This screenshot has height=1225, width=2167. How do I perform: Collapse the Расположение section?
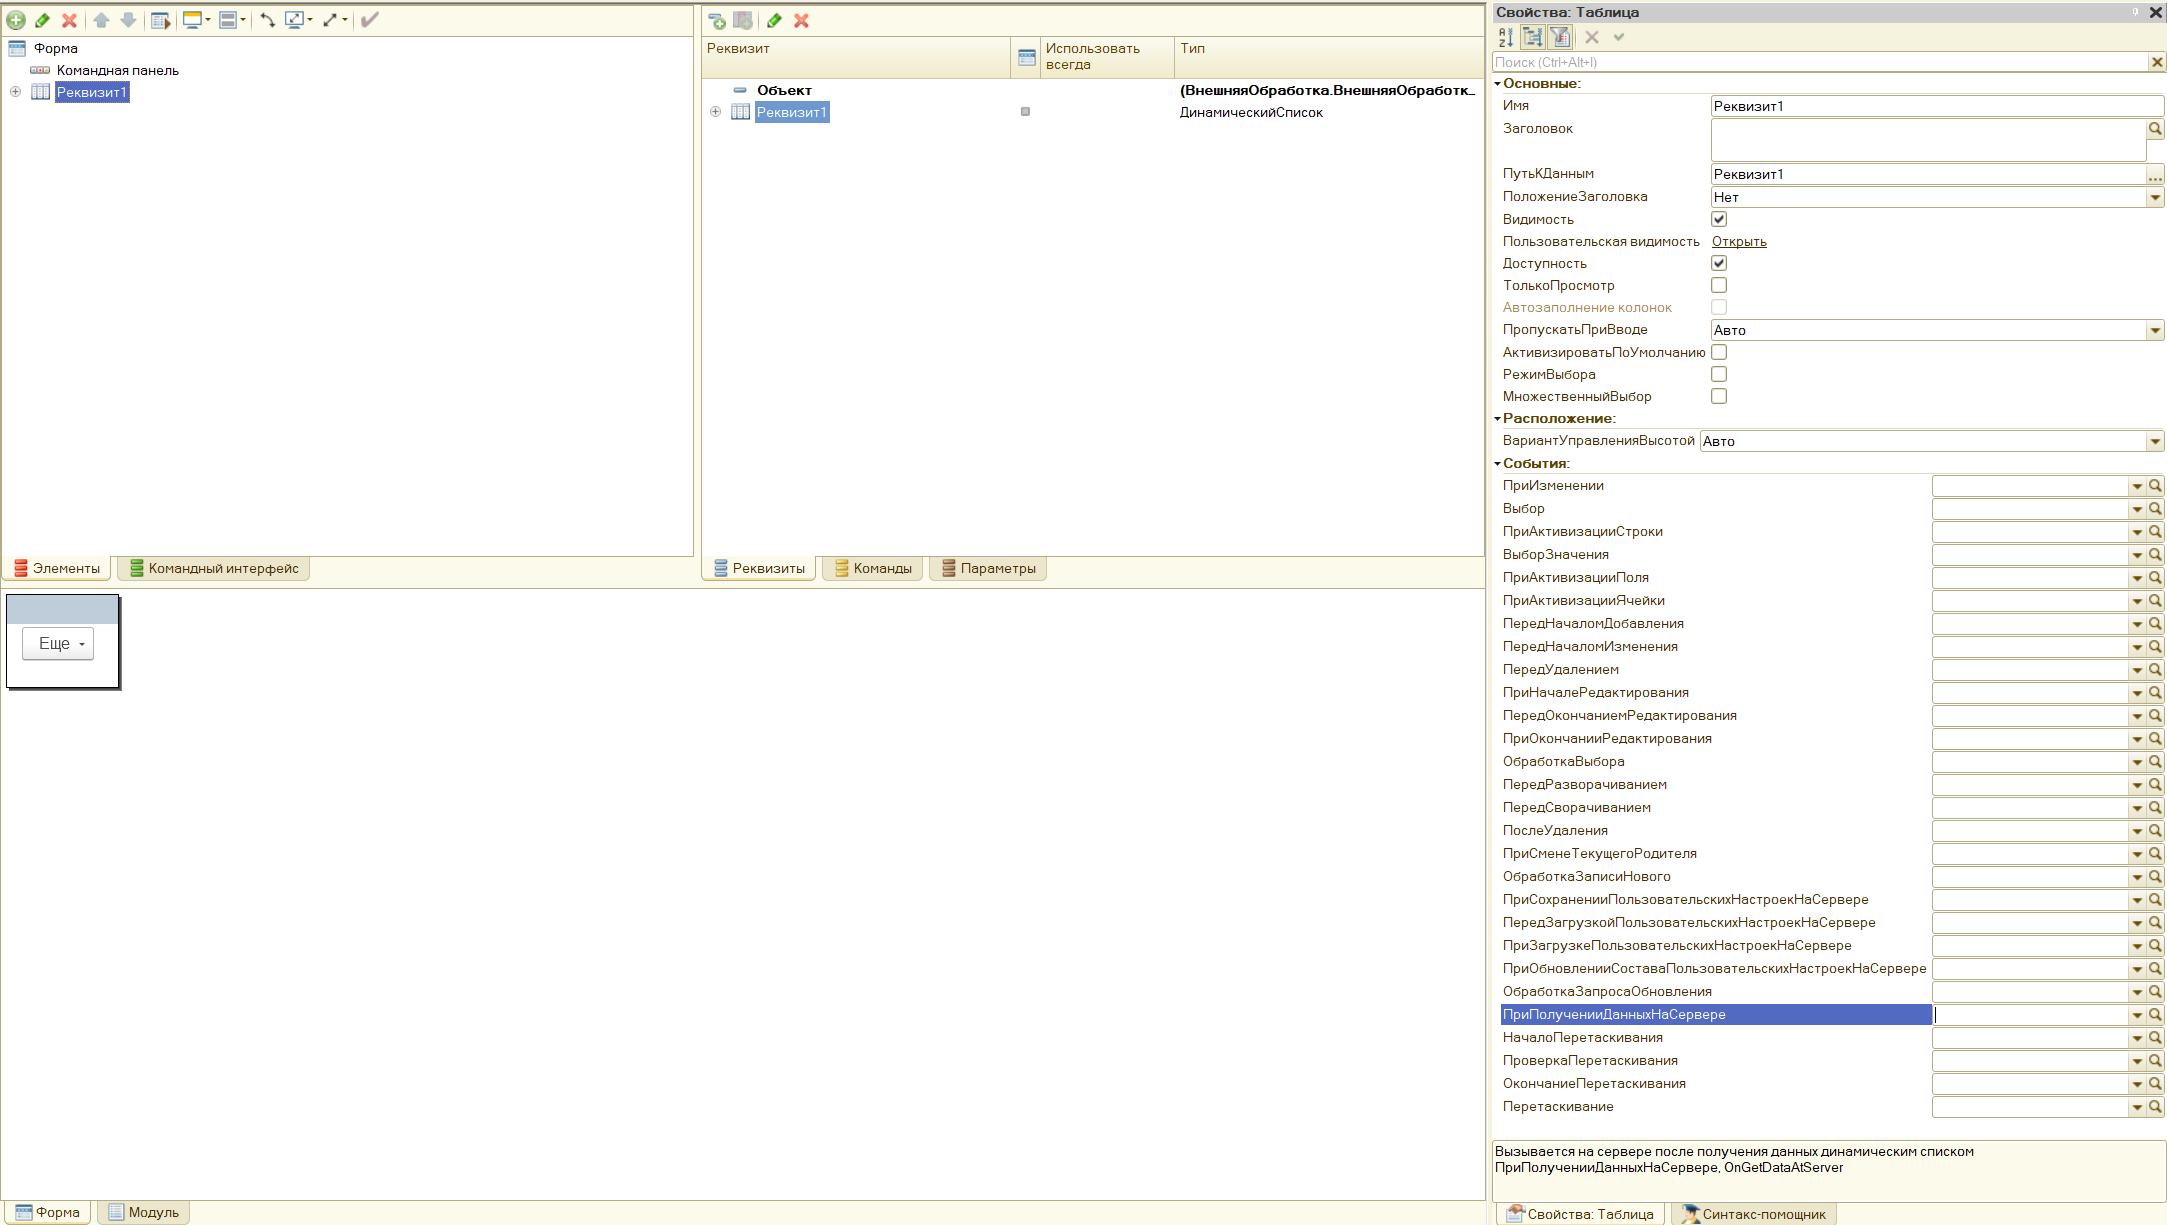(1498, 419)
